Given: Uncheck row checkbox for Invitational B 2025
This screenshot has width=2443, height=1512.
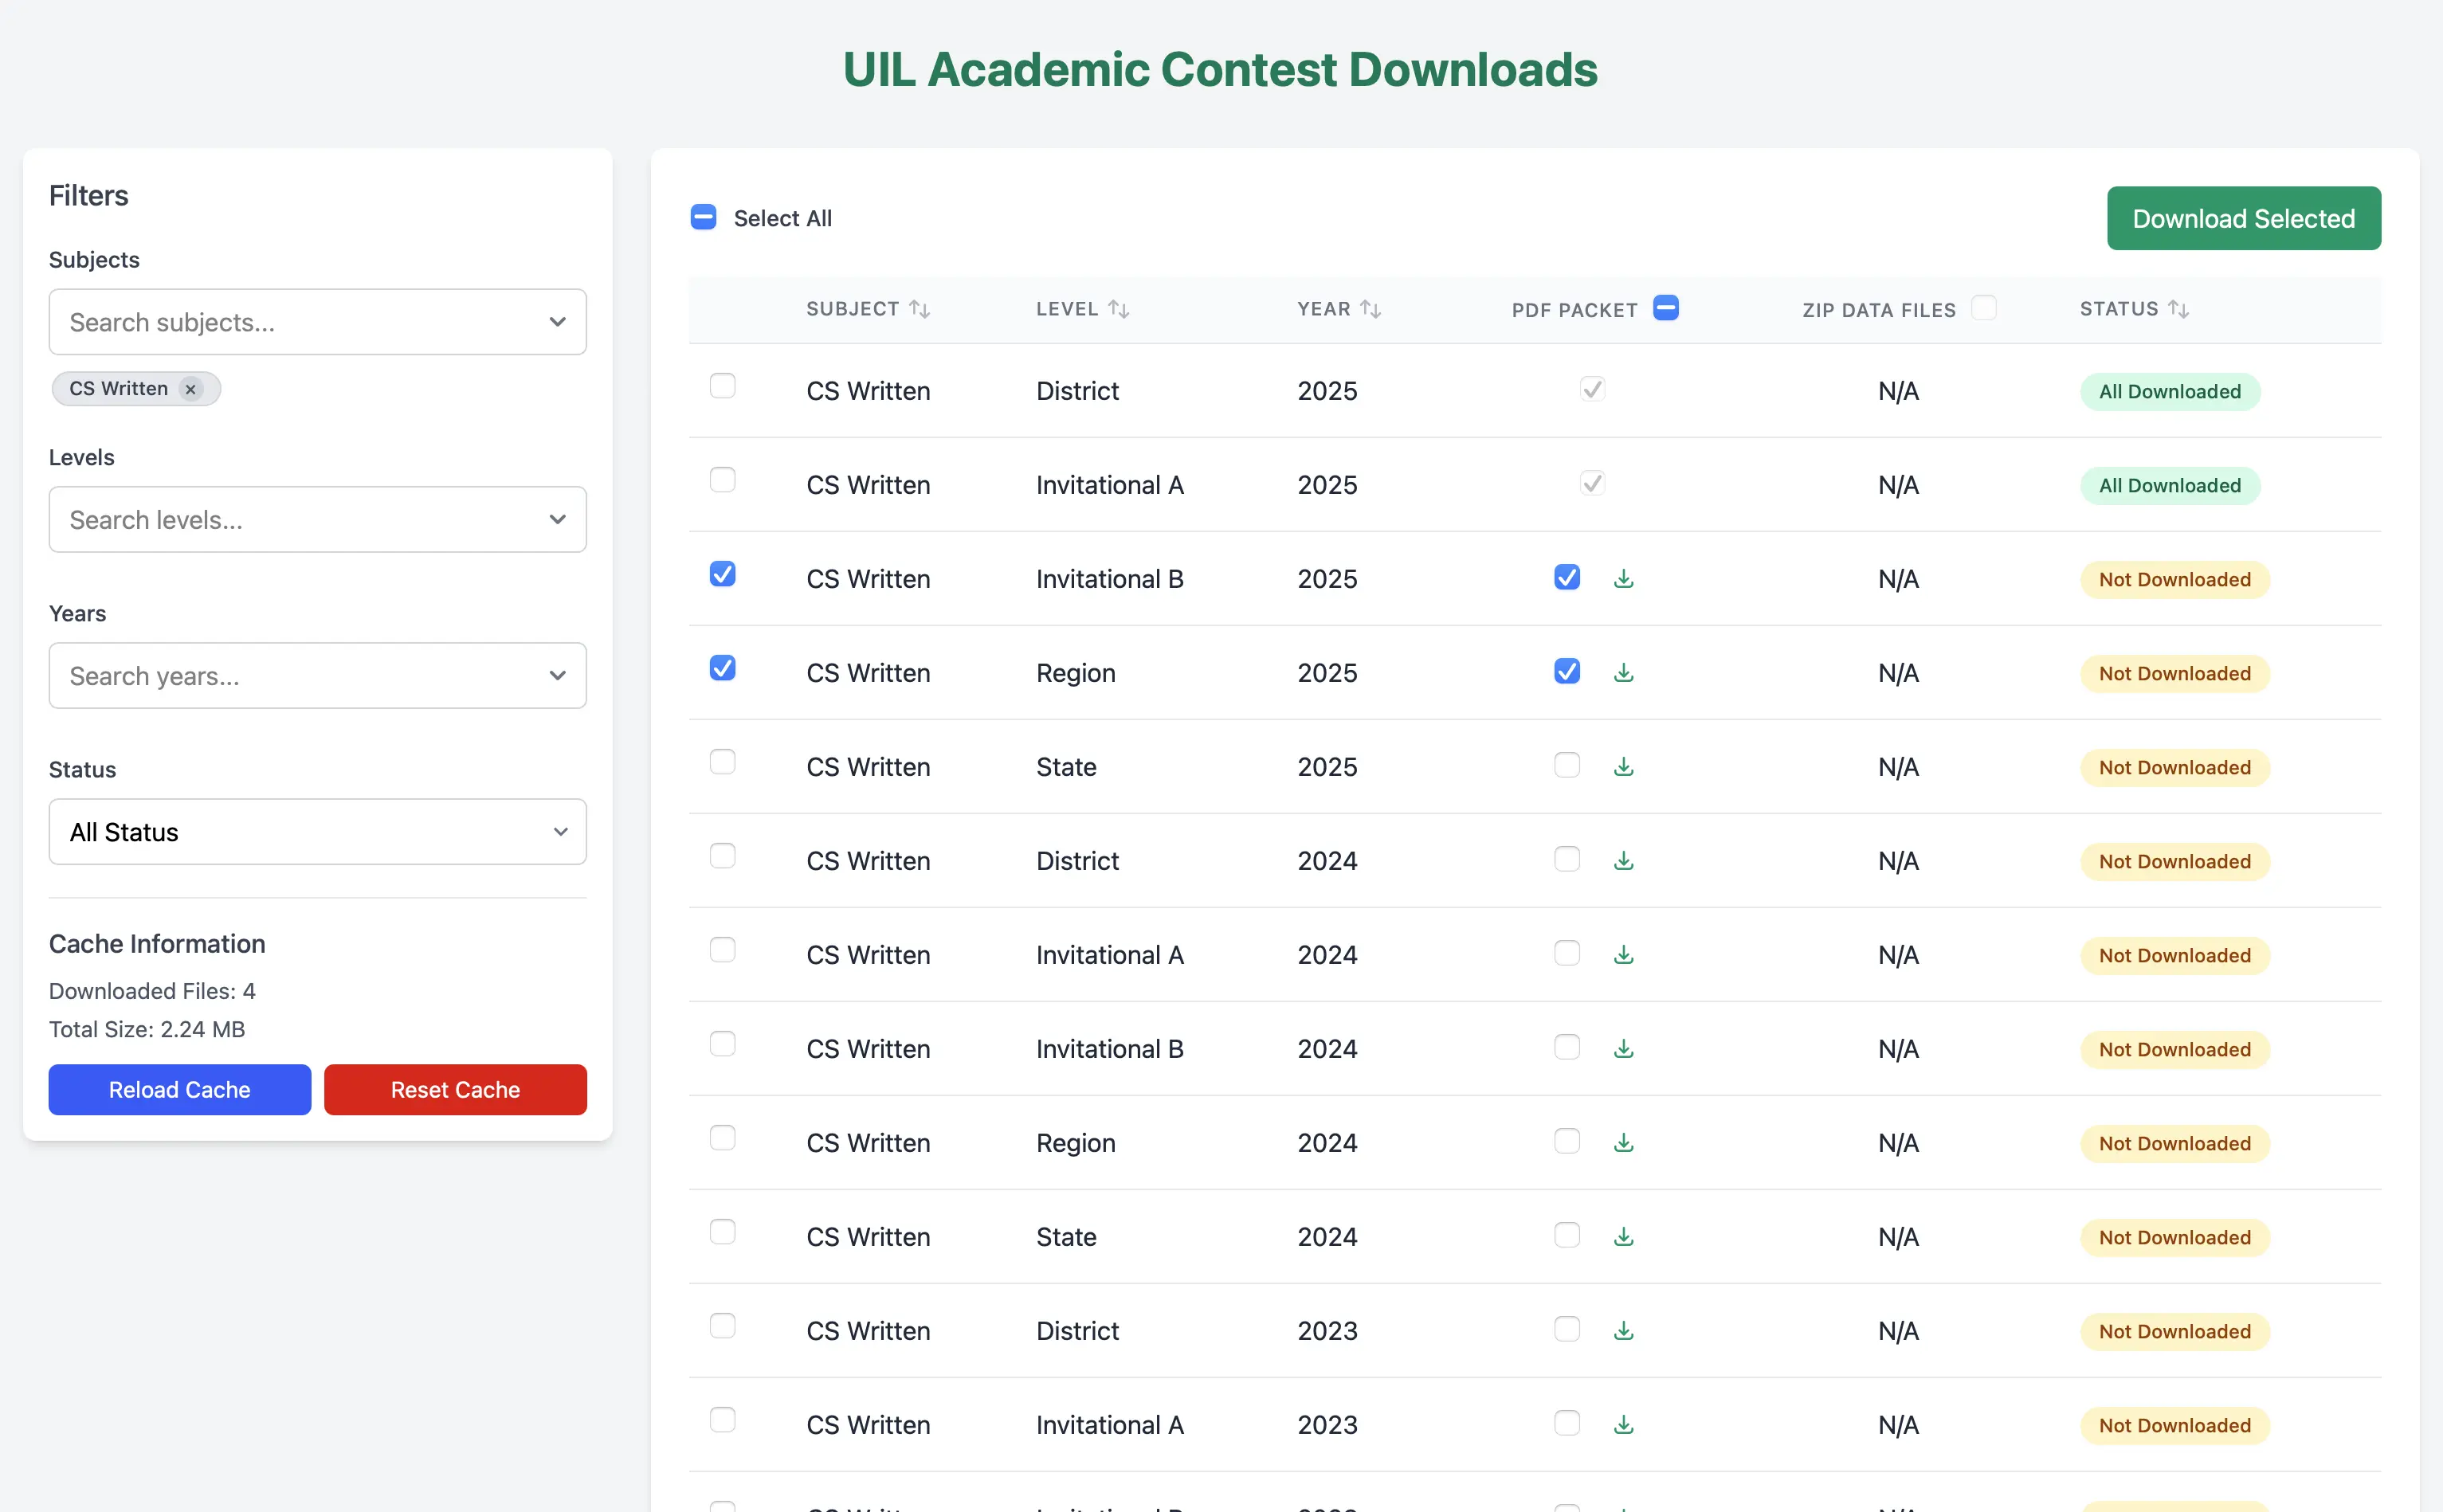Looking at the screenshot, I should pos(722,573).
